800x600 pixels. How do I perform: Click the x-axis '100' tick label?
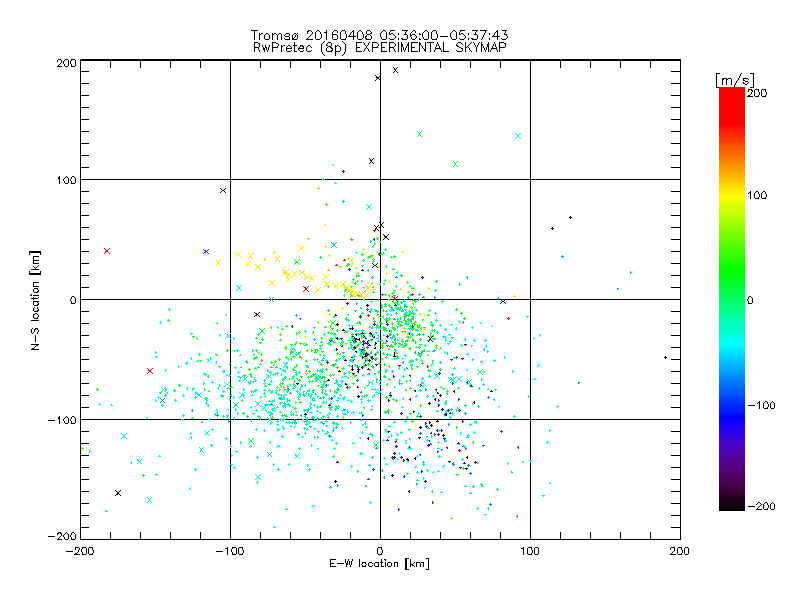pyautogui.click(x=530, y=551)
